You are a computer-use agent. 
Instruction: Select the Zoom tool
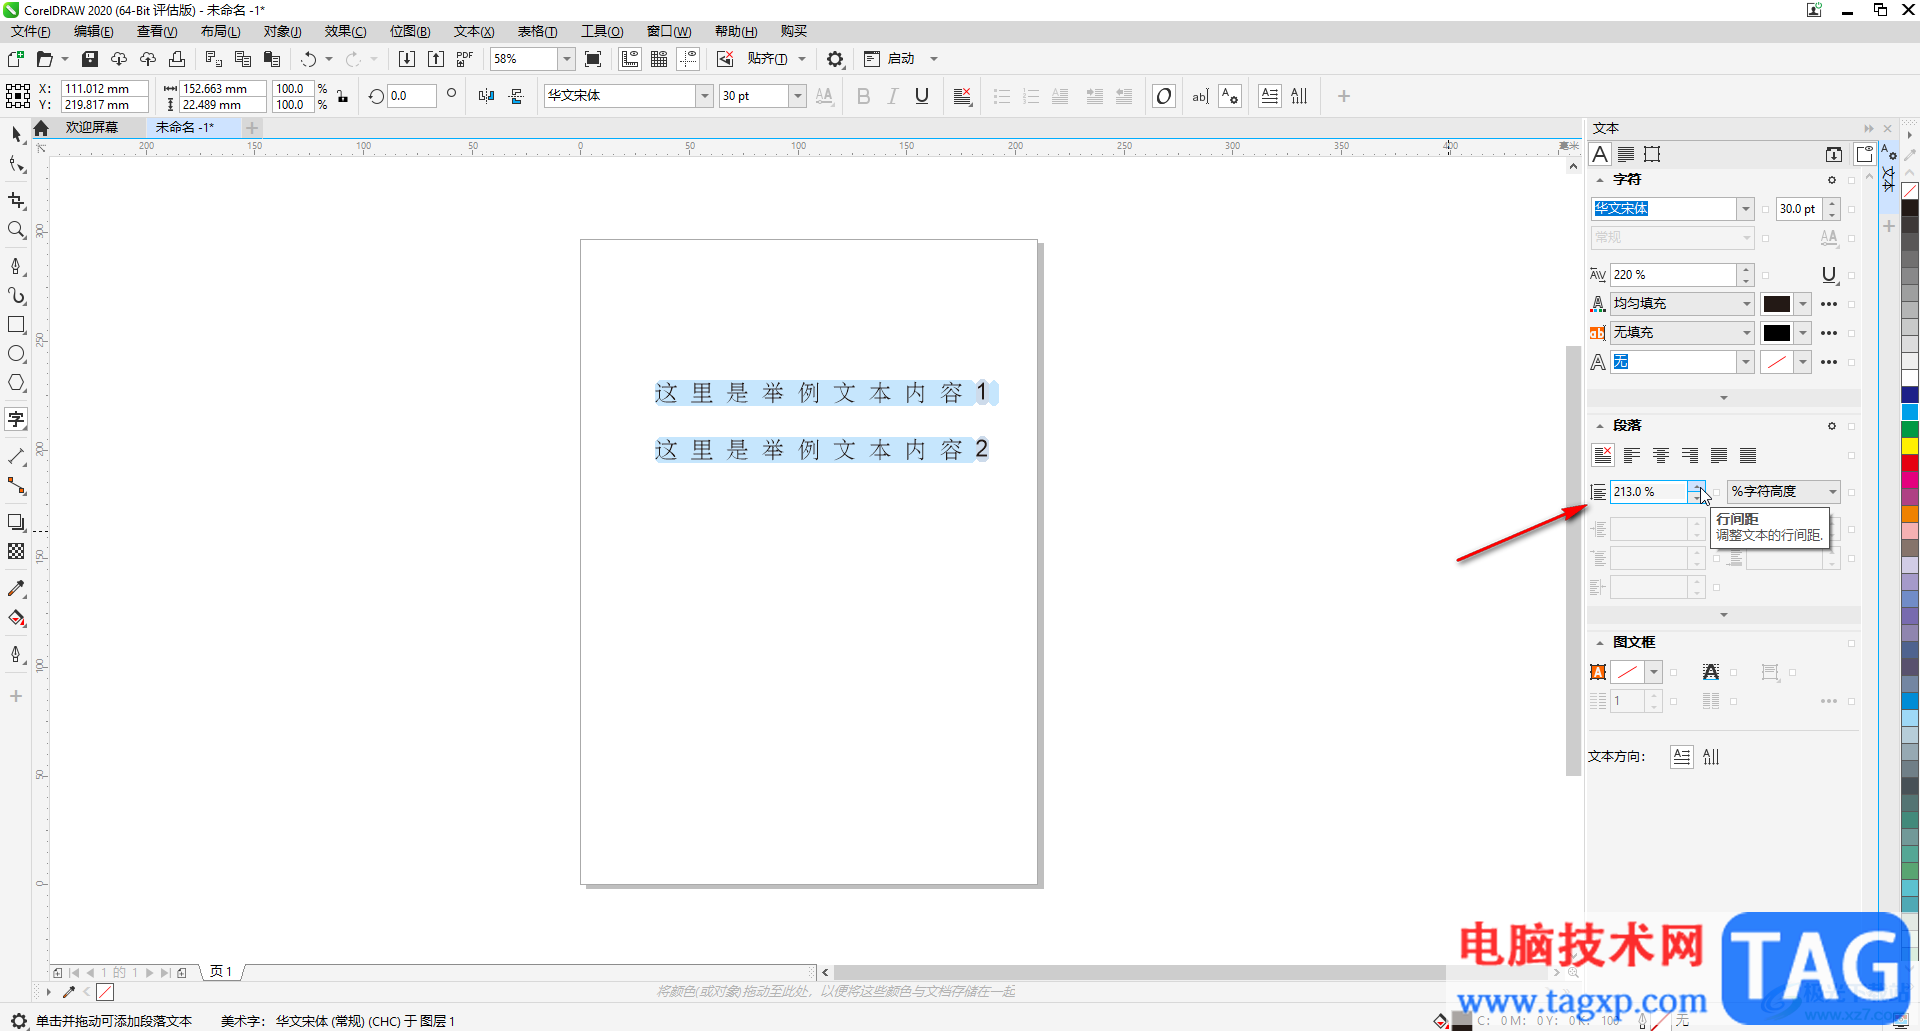tap(16, 230)
